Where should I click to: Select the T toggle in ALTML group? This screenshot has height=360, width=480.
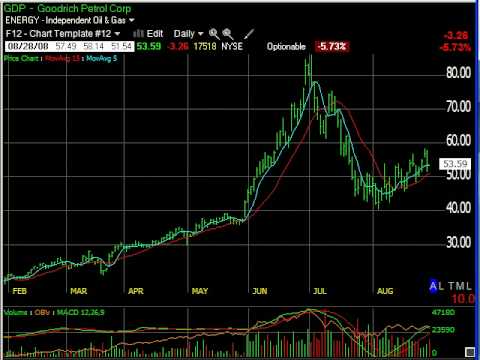(452, 286)
